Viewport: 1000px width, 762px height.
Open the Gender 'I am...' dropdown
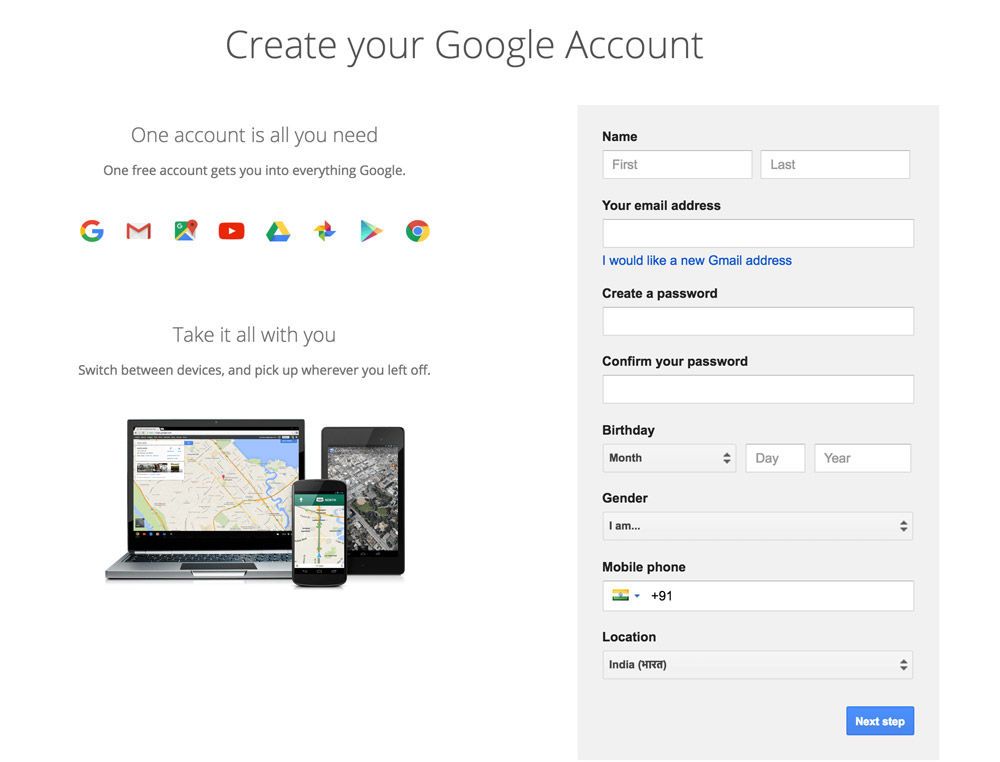758,526
